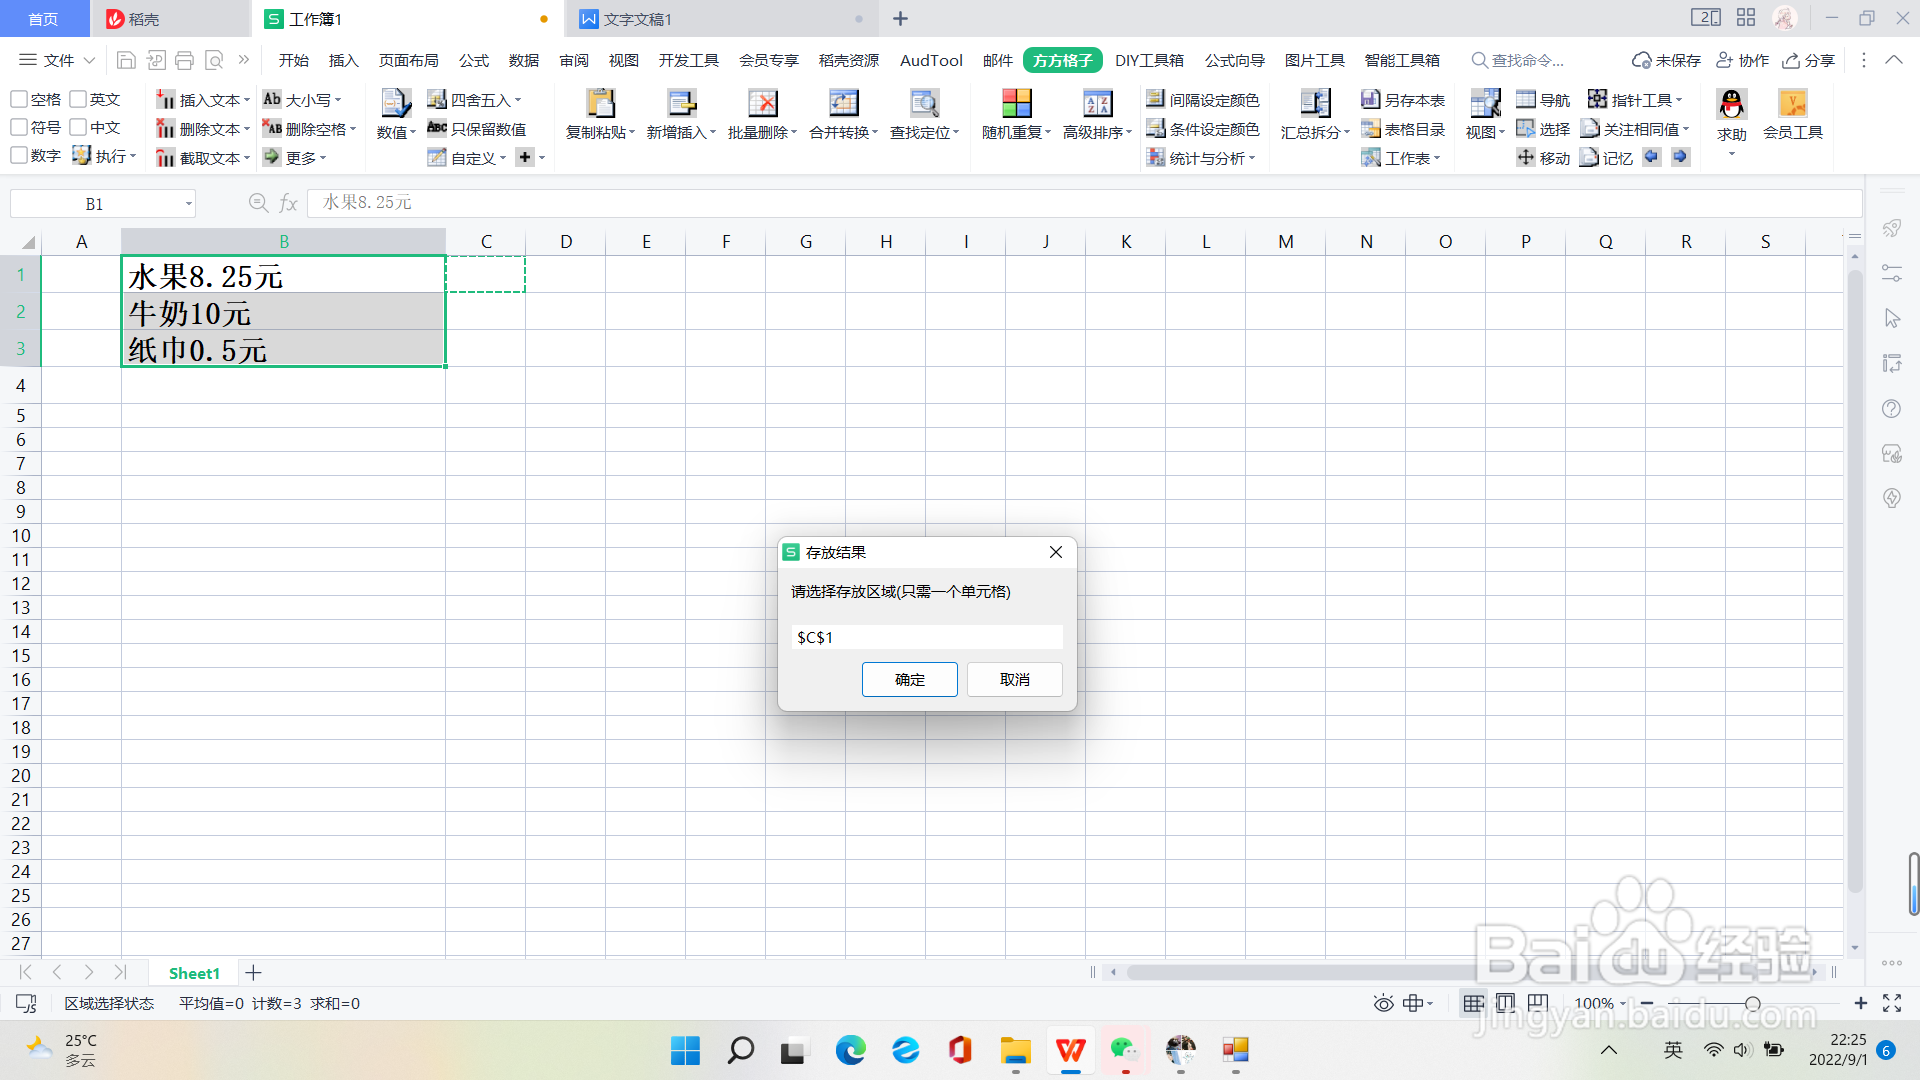Click the 高级排序 icon

click(1097, 103)
